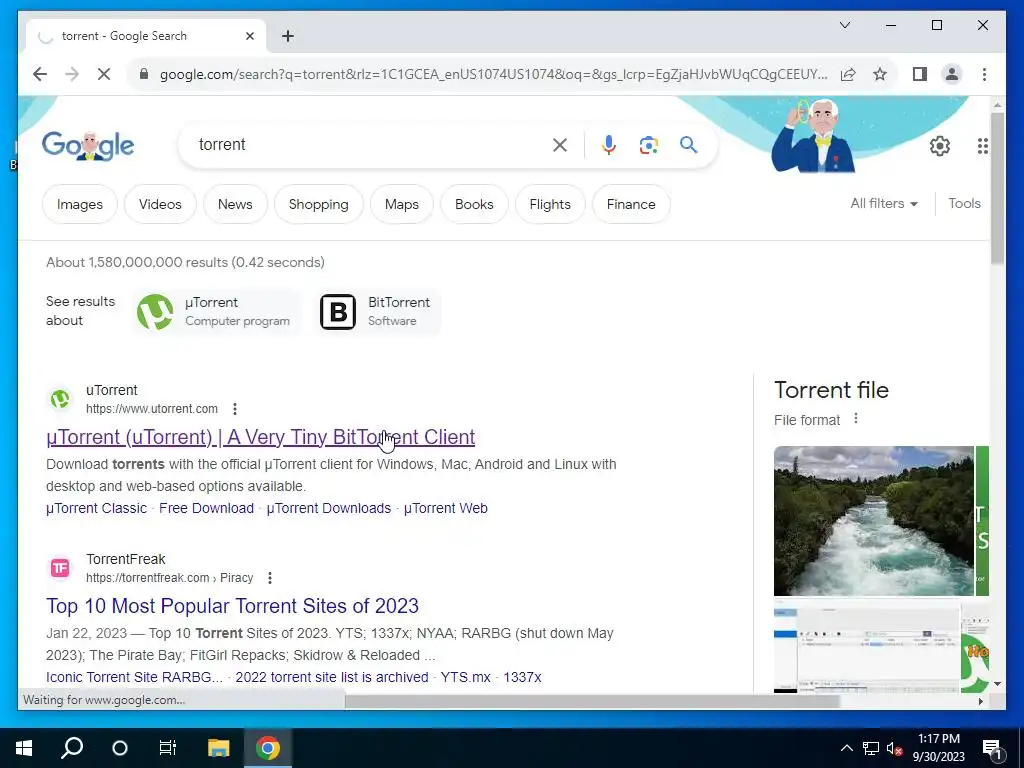Bookmark this page with the star icon
Image resolution: width=1024 pixels, height=768 pixels.
pyautogui.click(x=880, y=74)
